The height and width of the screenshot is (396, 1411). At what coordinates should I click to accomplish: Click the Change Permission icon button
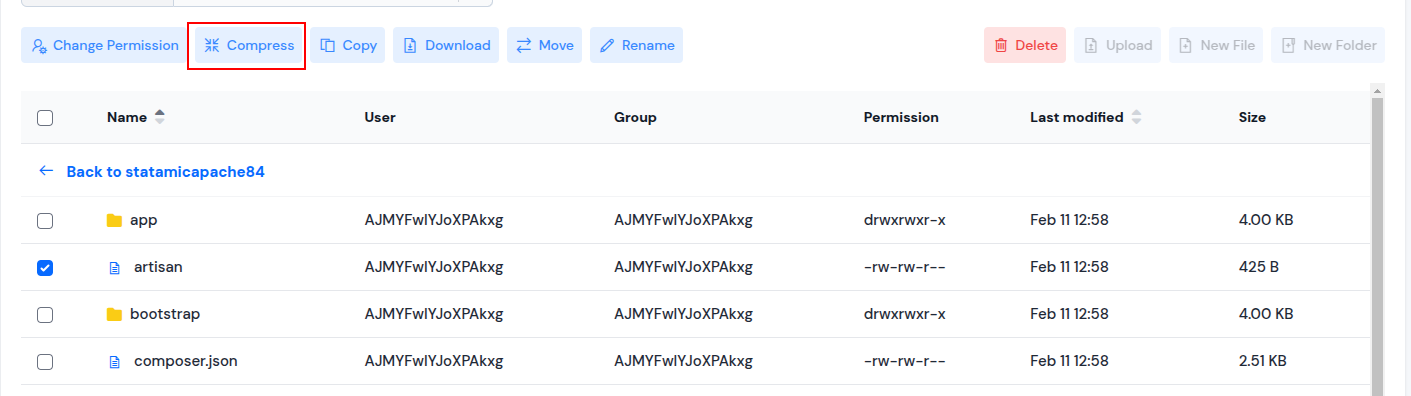pyautogui.click(x=104, y=45)
